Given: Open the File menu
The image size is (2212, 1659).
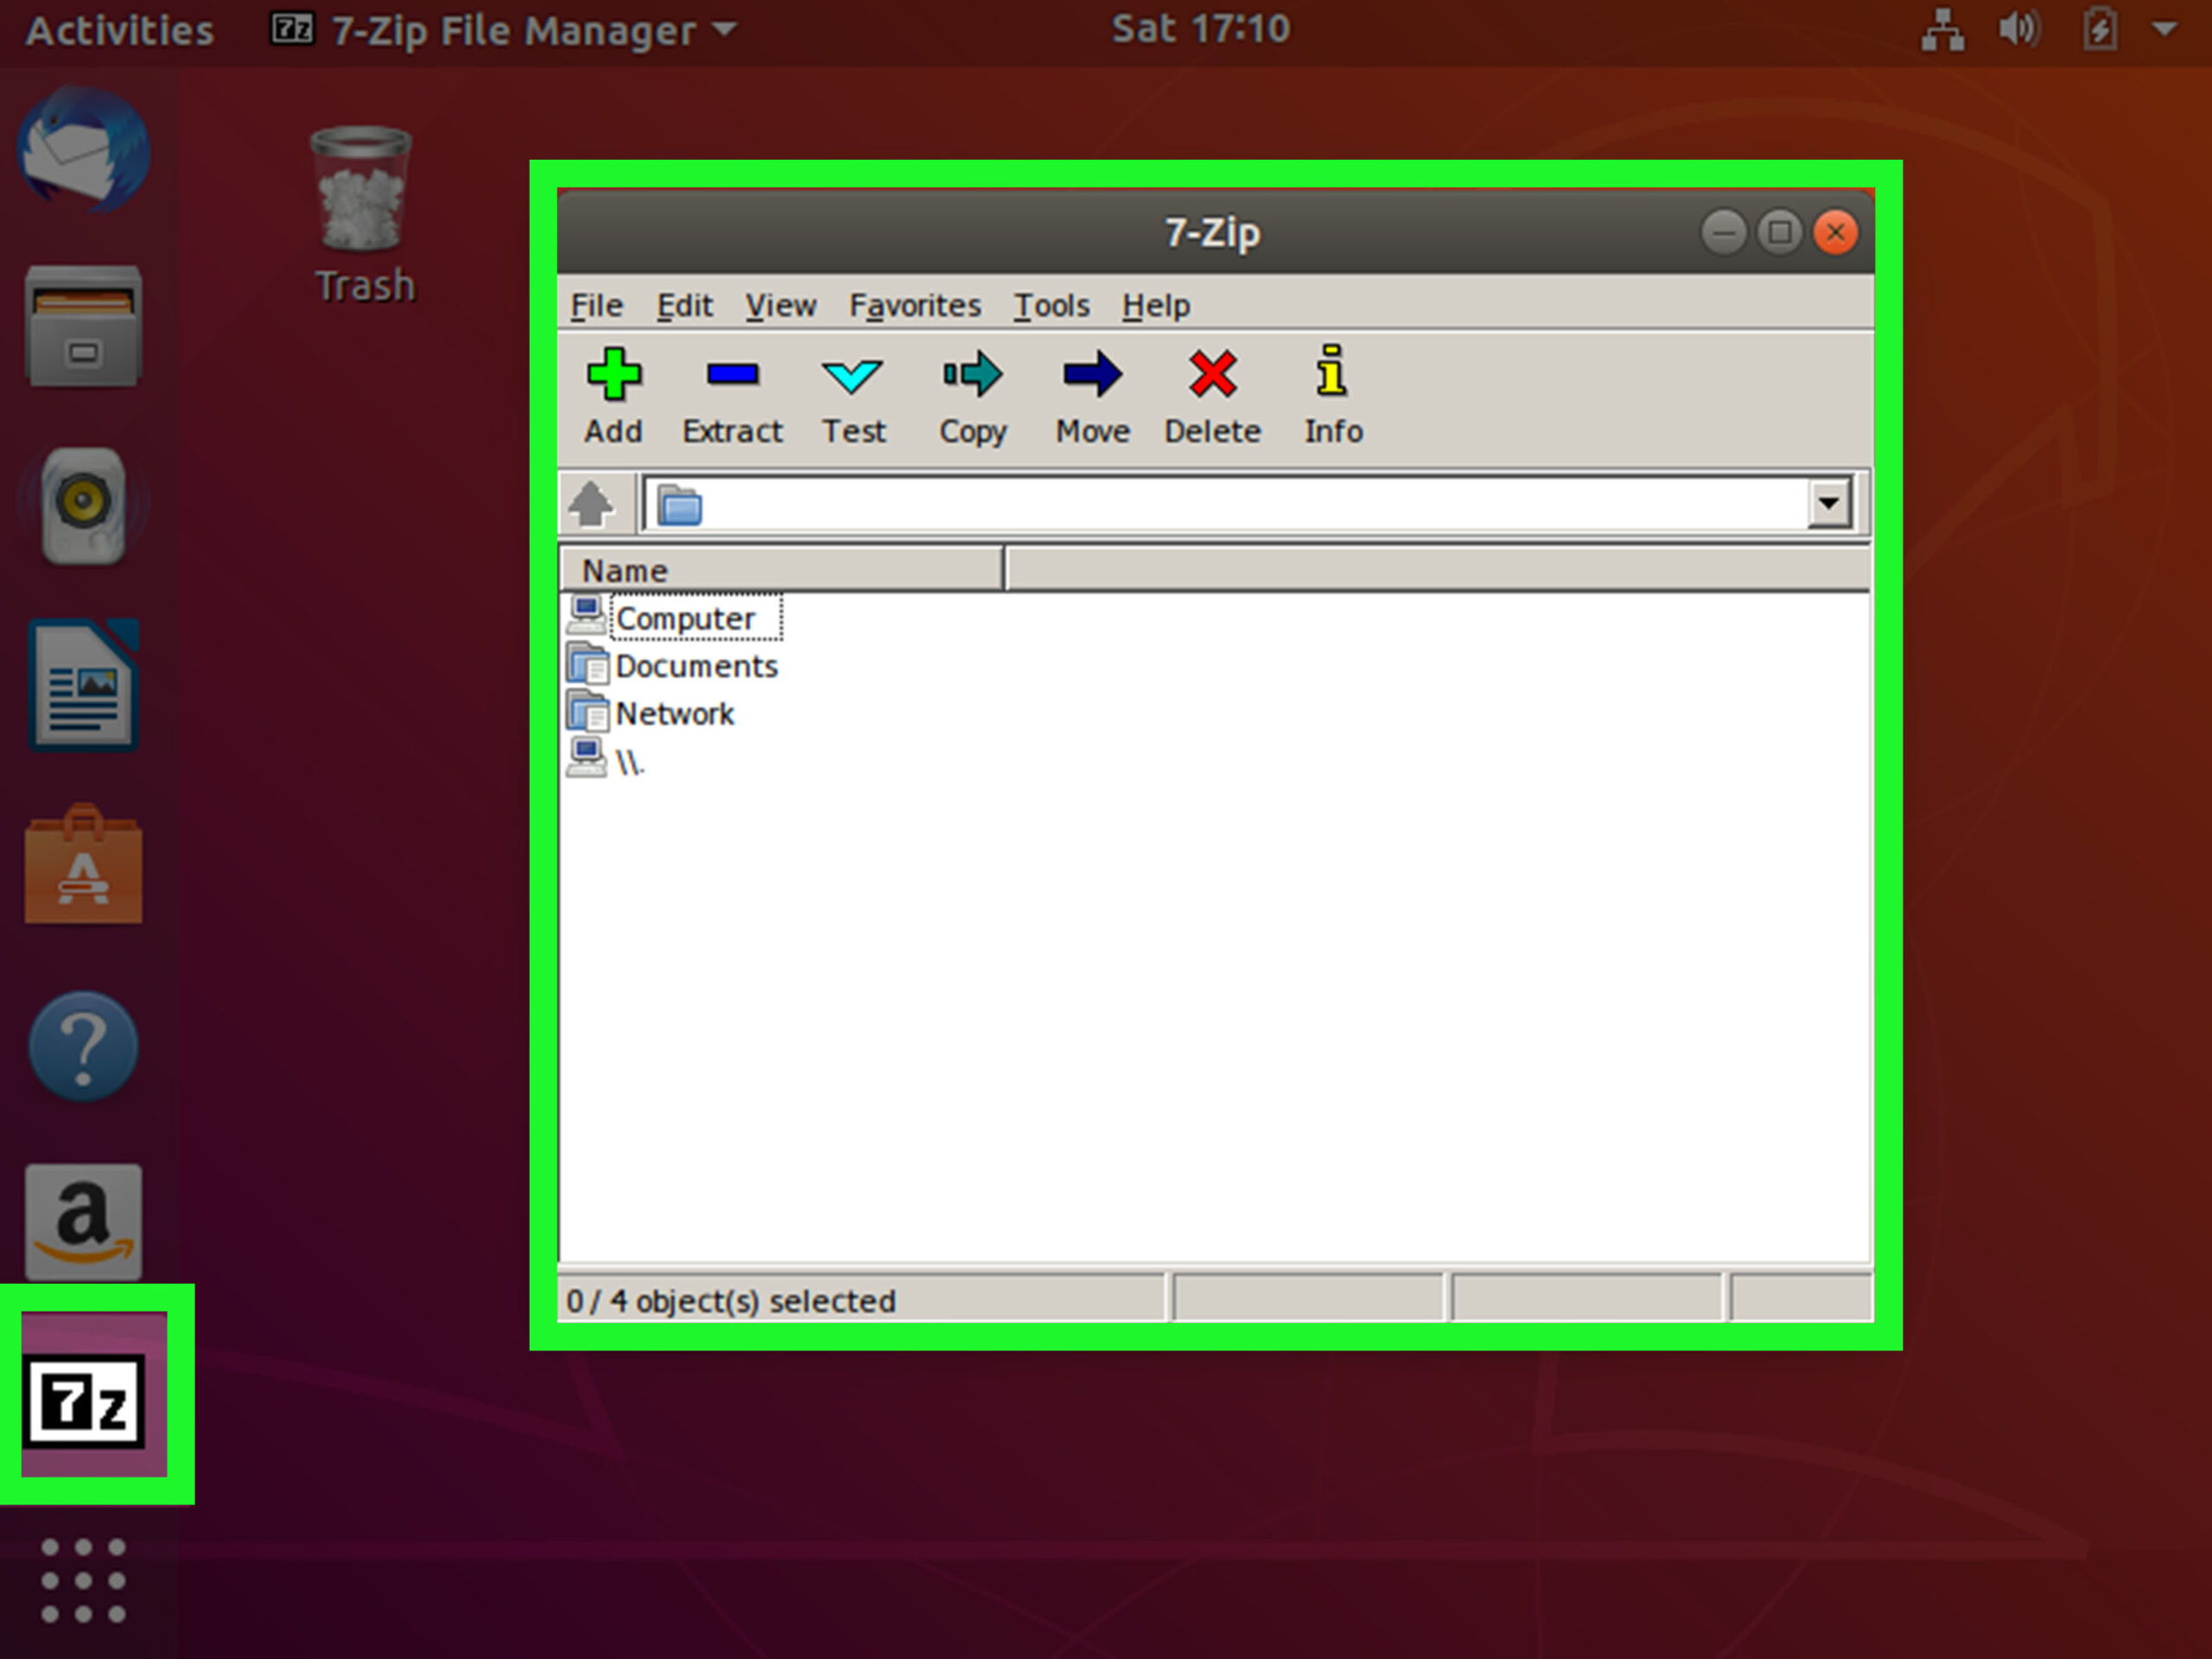Looking at the screenshot, I should tap(595, 305).
